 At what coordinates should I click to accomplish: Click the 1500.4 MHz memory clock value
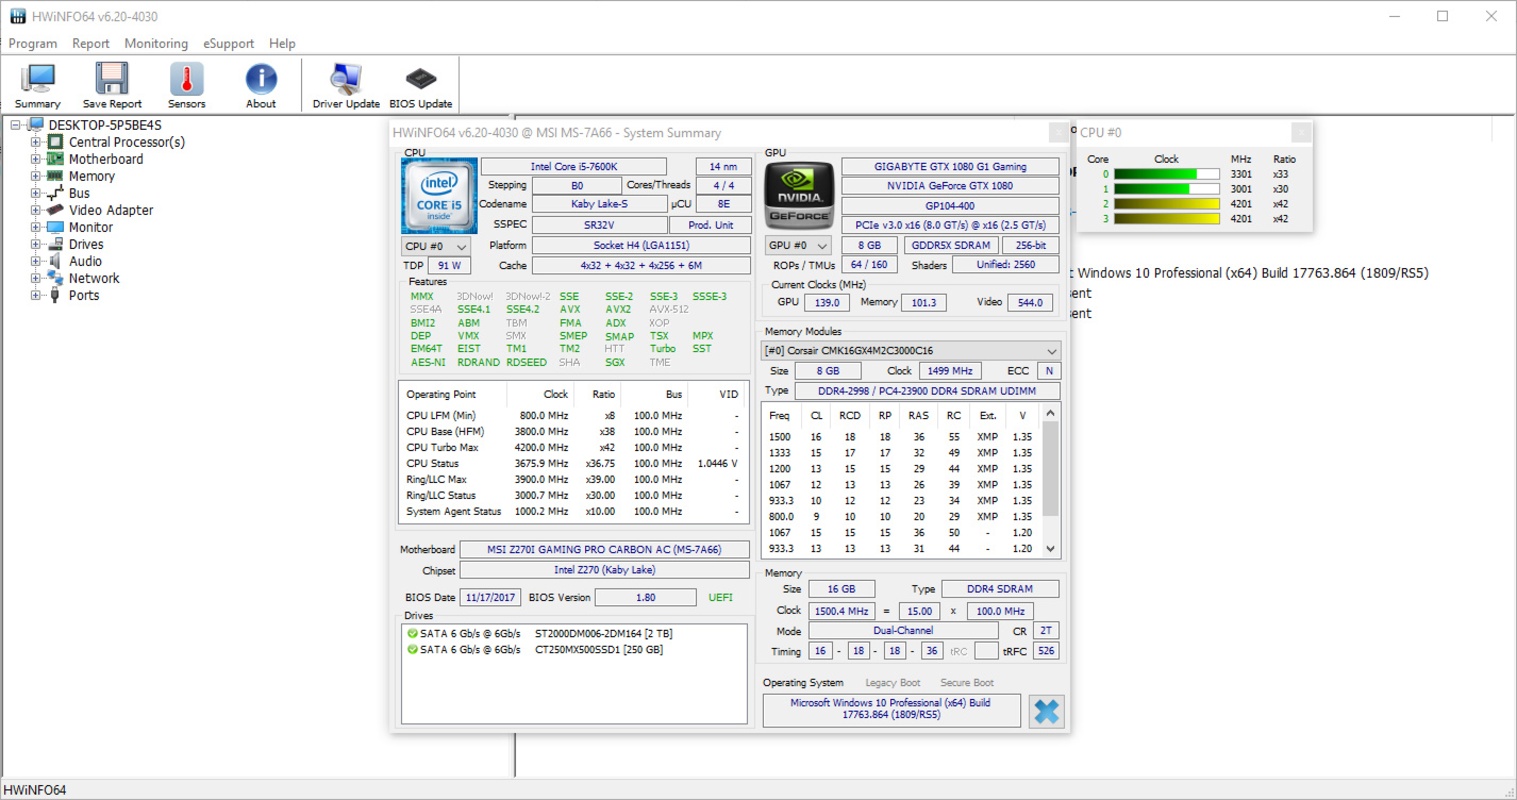[x=842, y=611]
